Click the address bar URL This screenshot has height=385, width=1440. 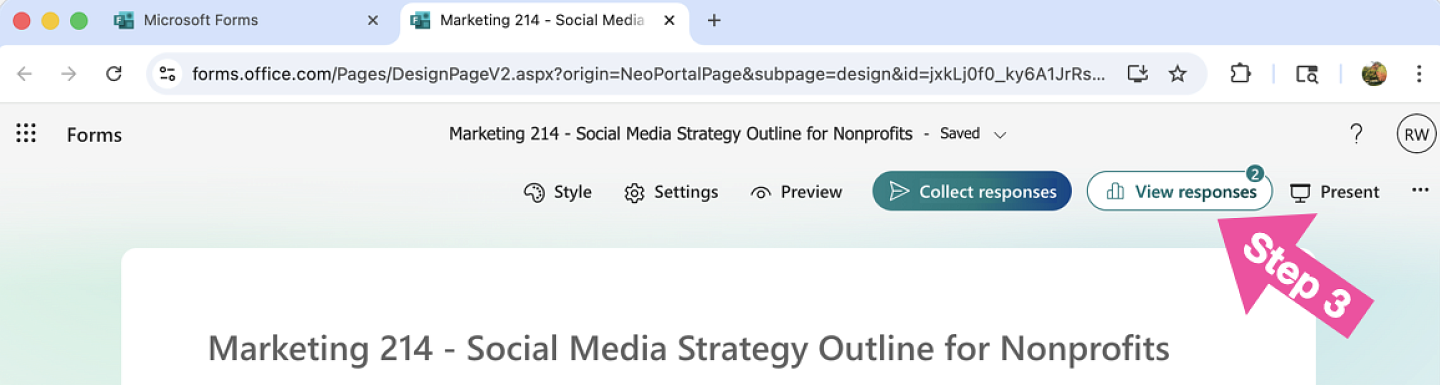[x=649, y=74]
